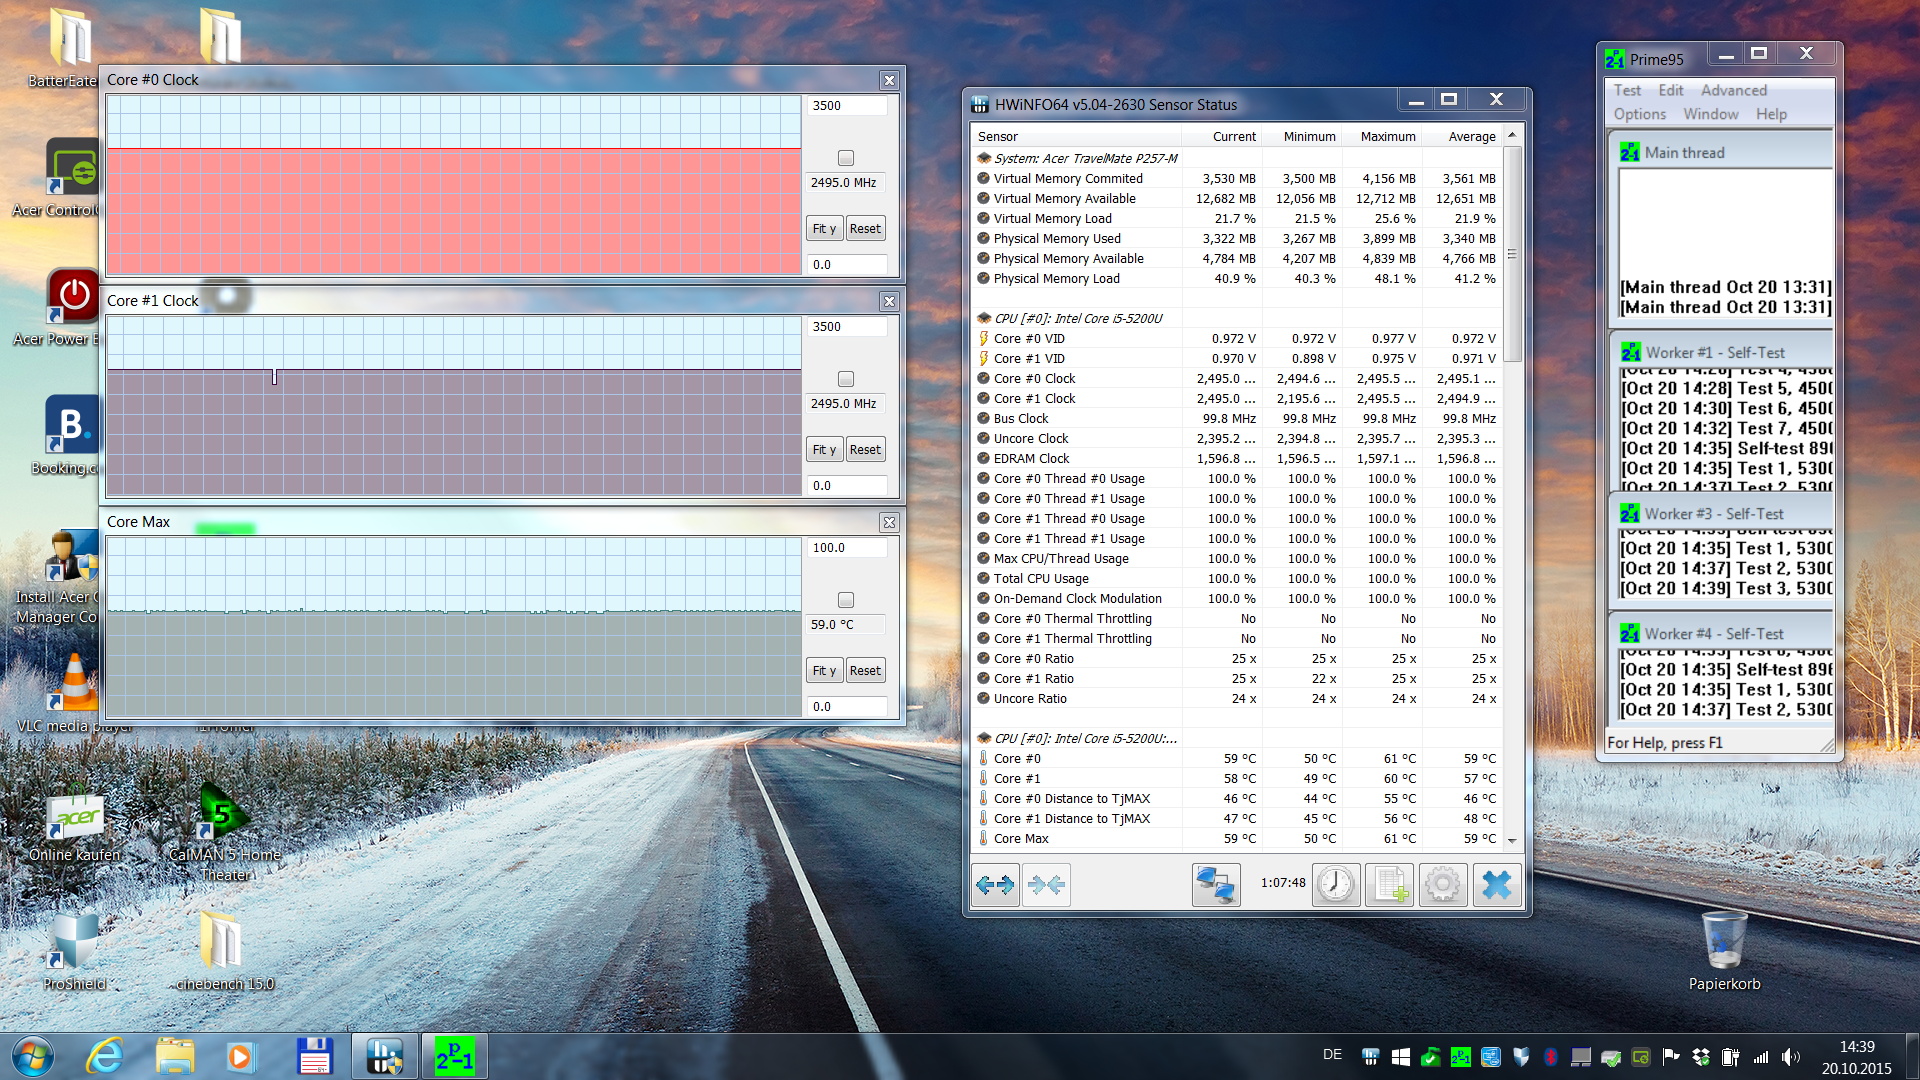Toggle the checkbox in Core #0 Clock graph
This screenshot has width=1920, height=1080.
(x=846, y=158)
